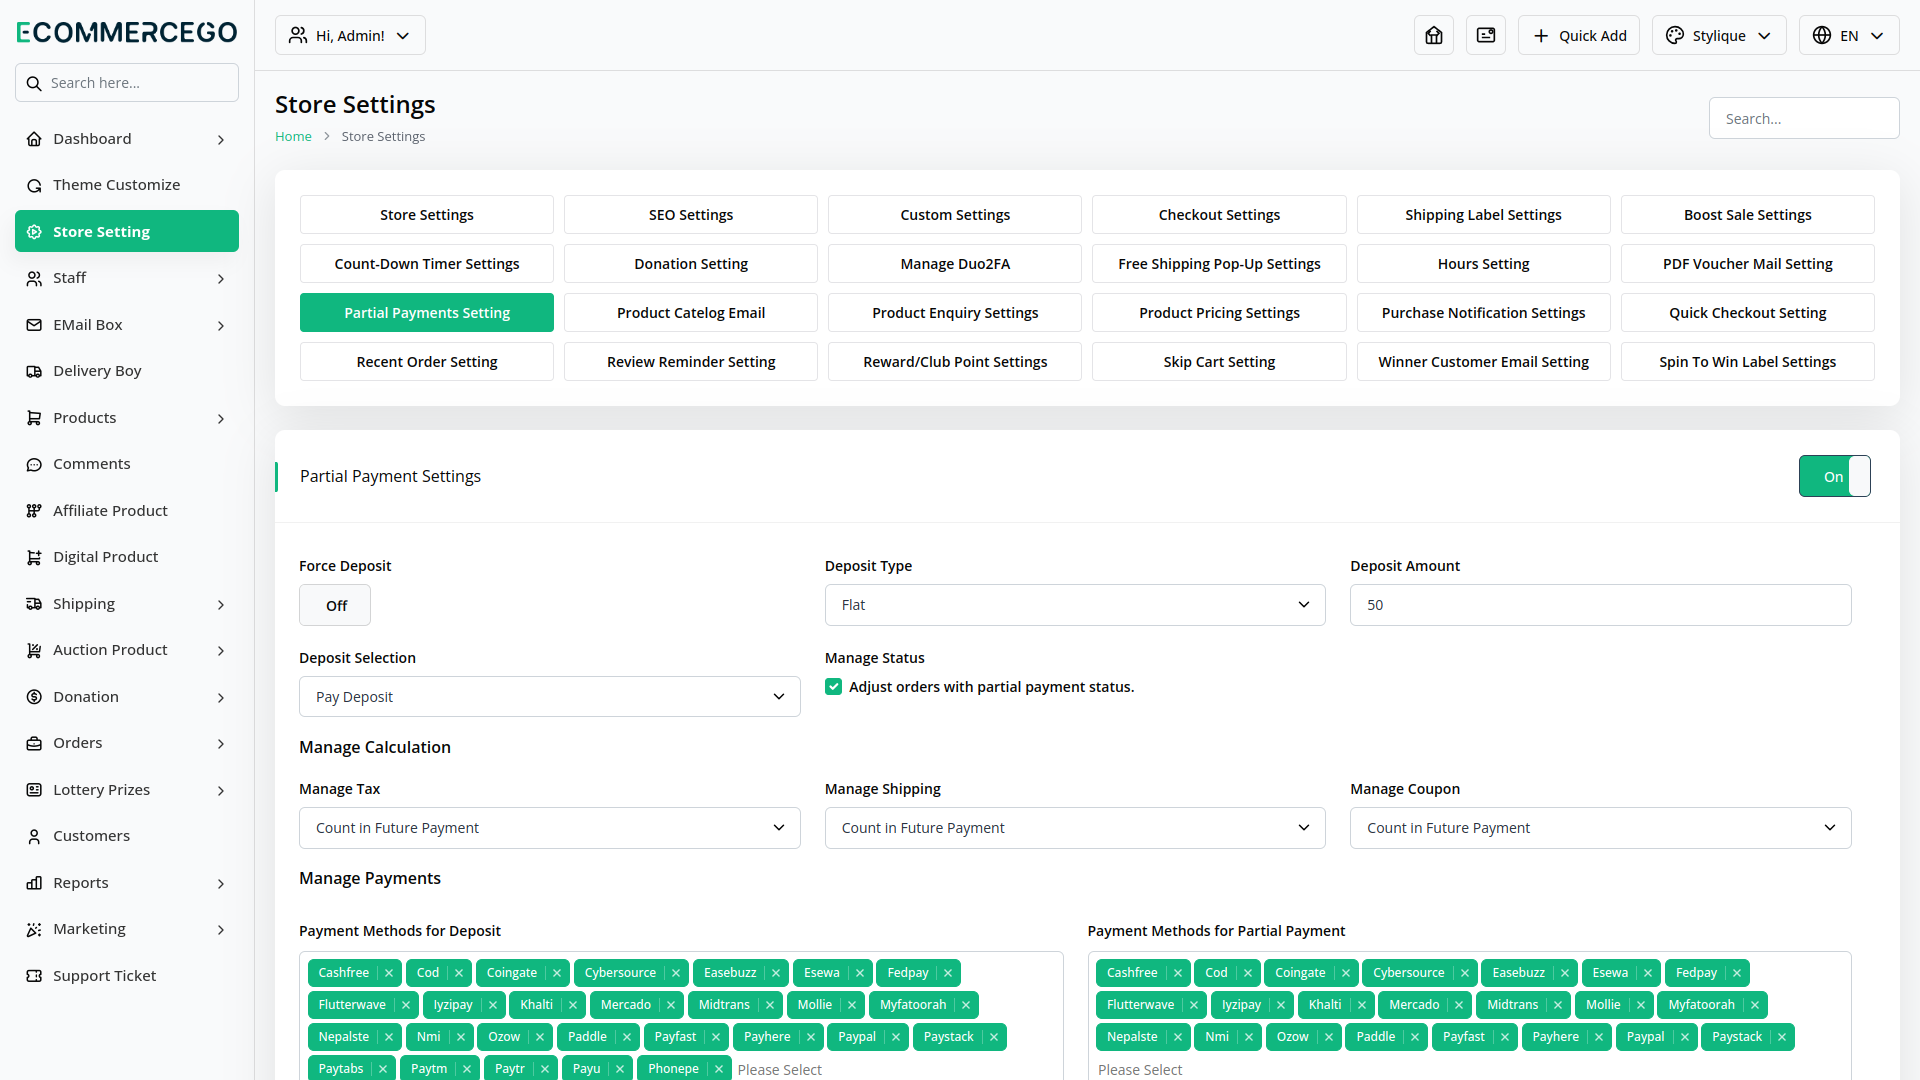1920x1080 pixels.
Task: Click the Staff people icon in sidebar
Action: coord(34,278)
